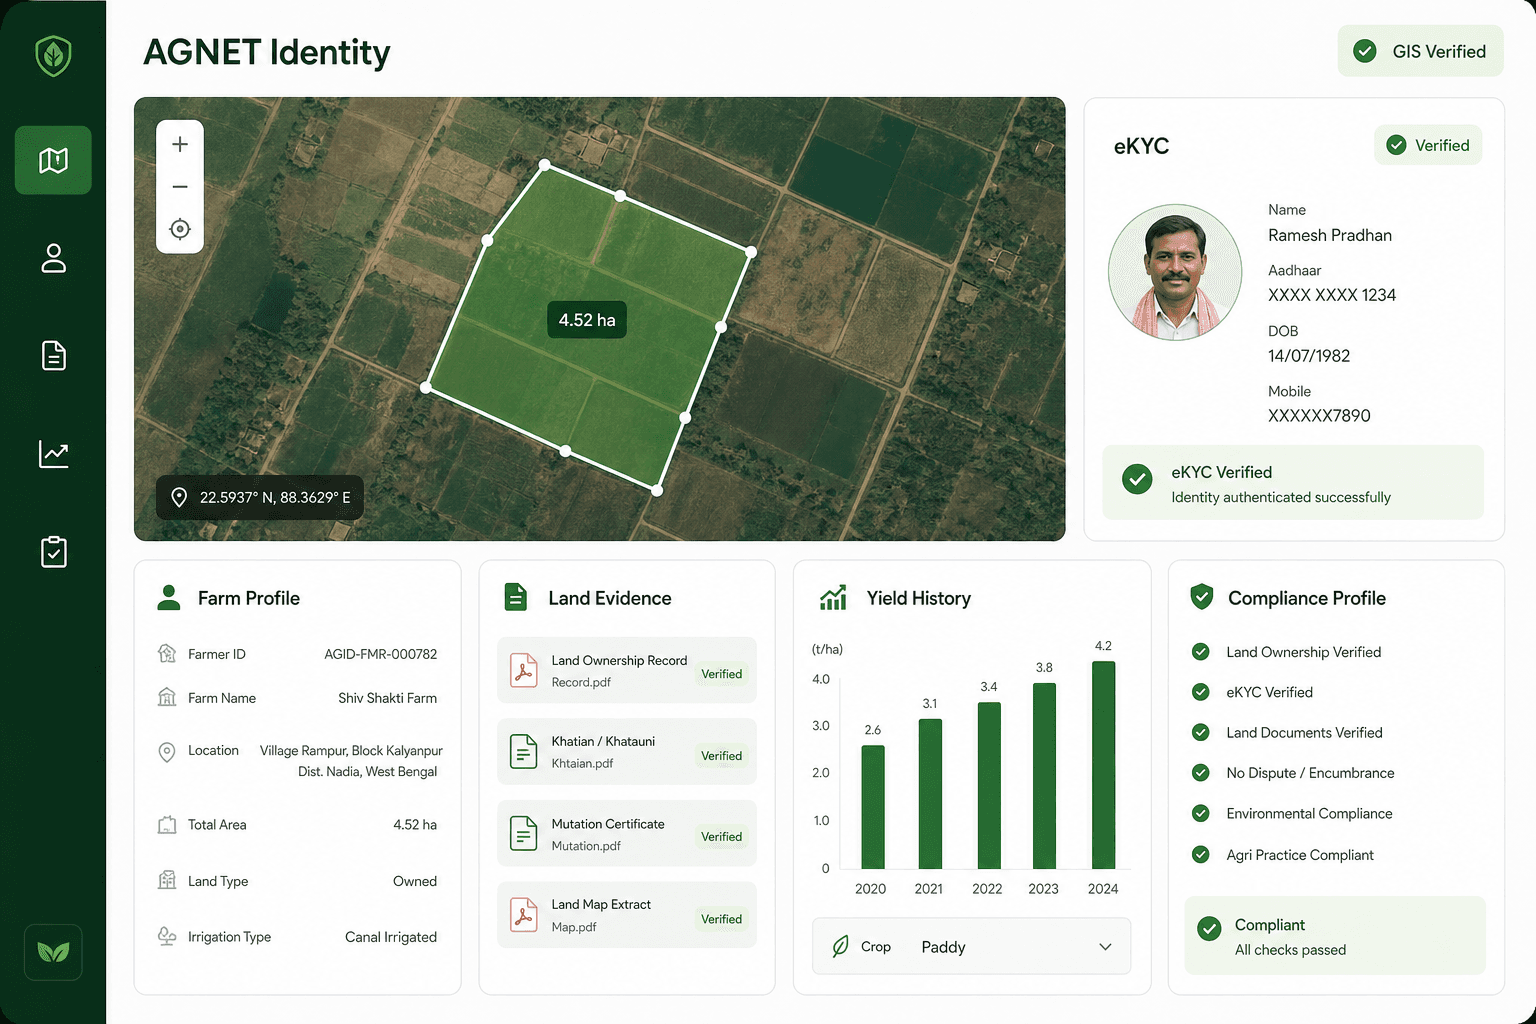
Task: Open the Mutation Certificate document
Action: click(627, 833)
